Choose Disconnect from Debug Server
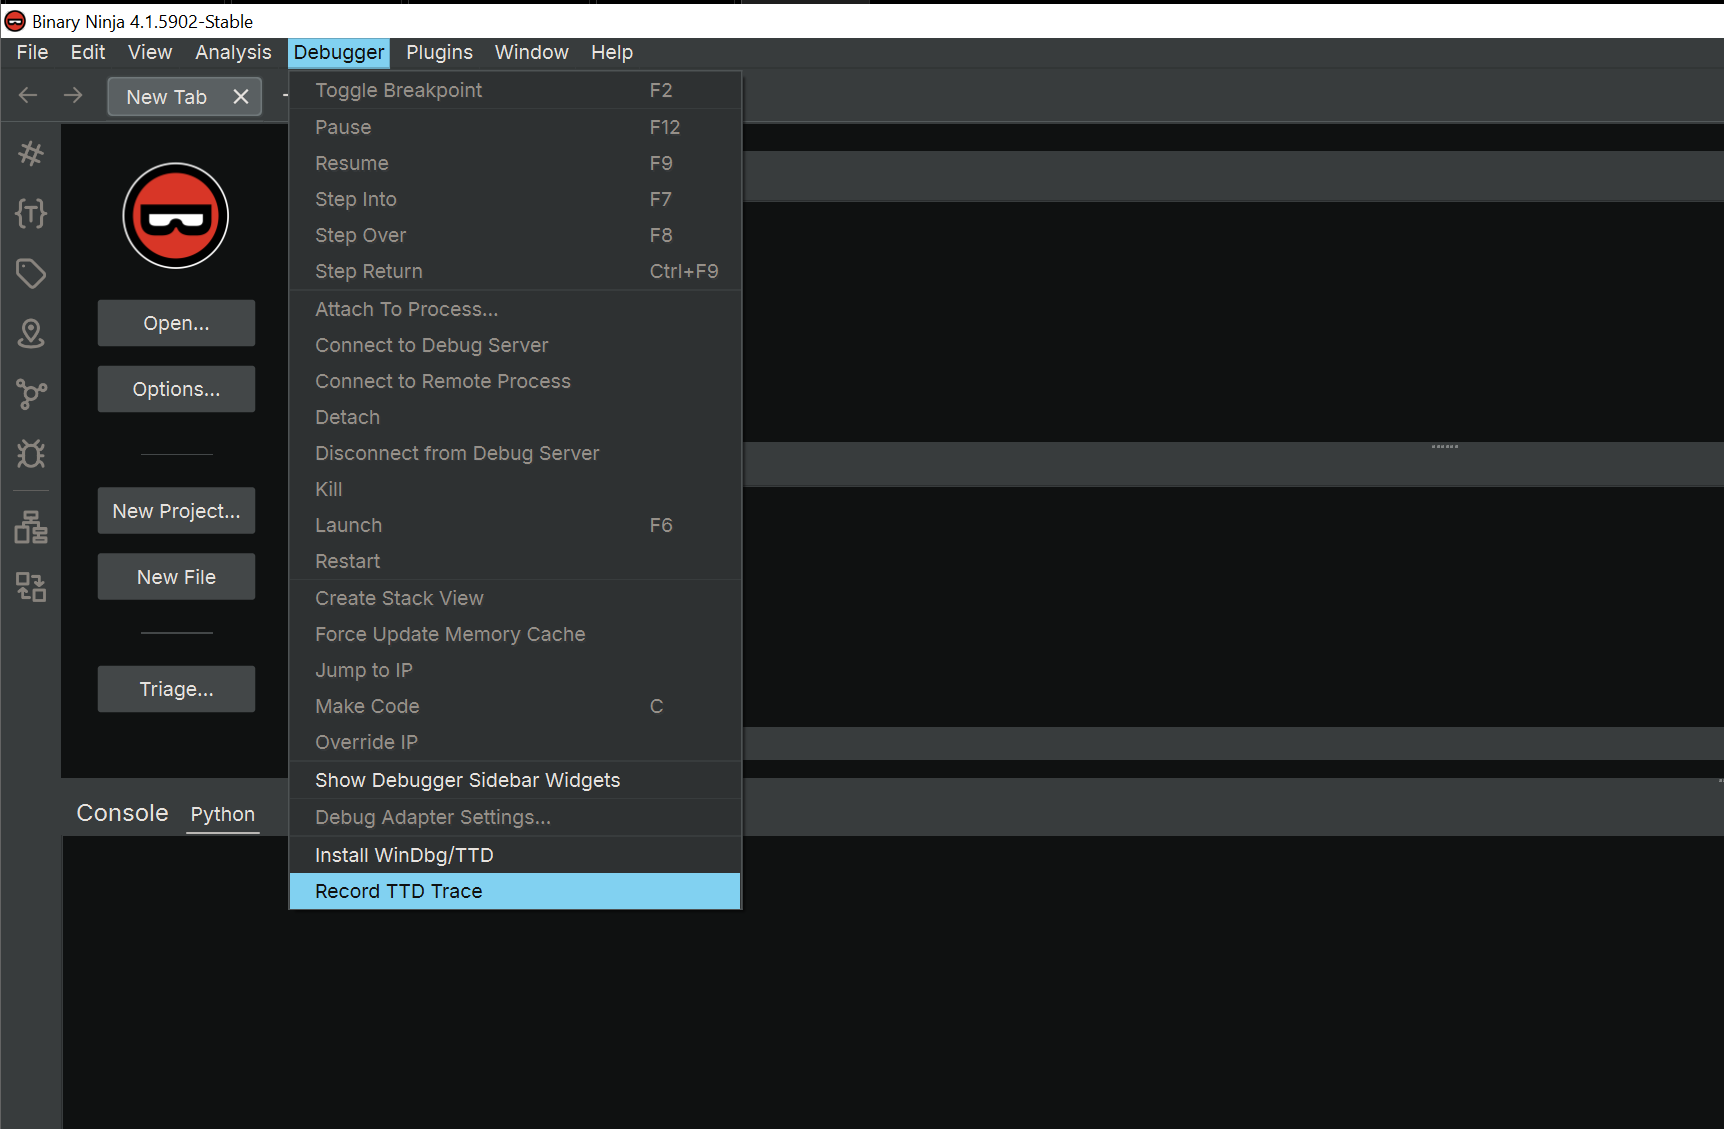Viewport: 1724px width, 1129px height. pyautogui.click(x=515, y=453)
